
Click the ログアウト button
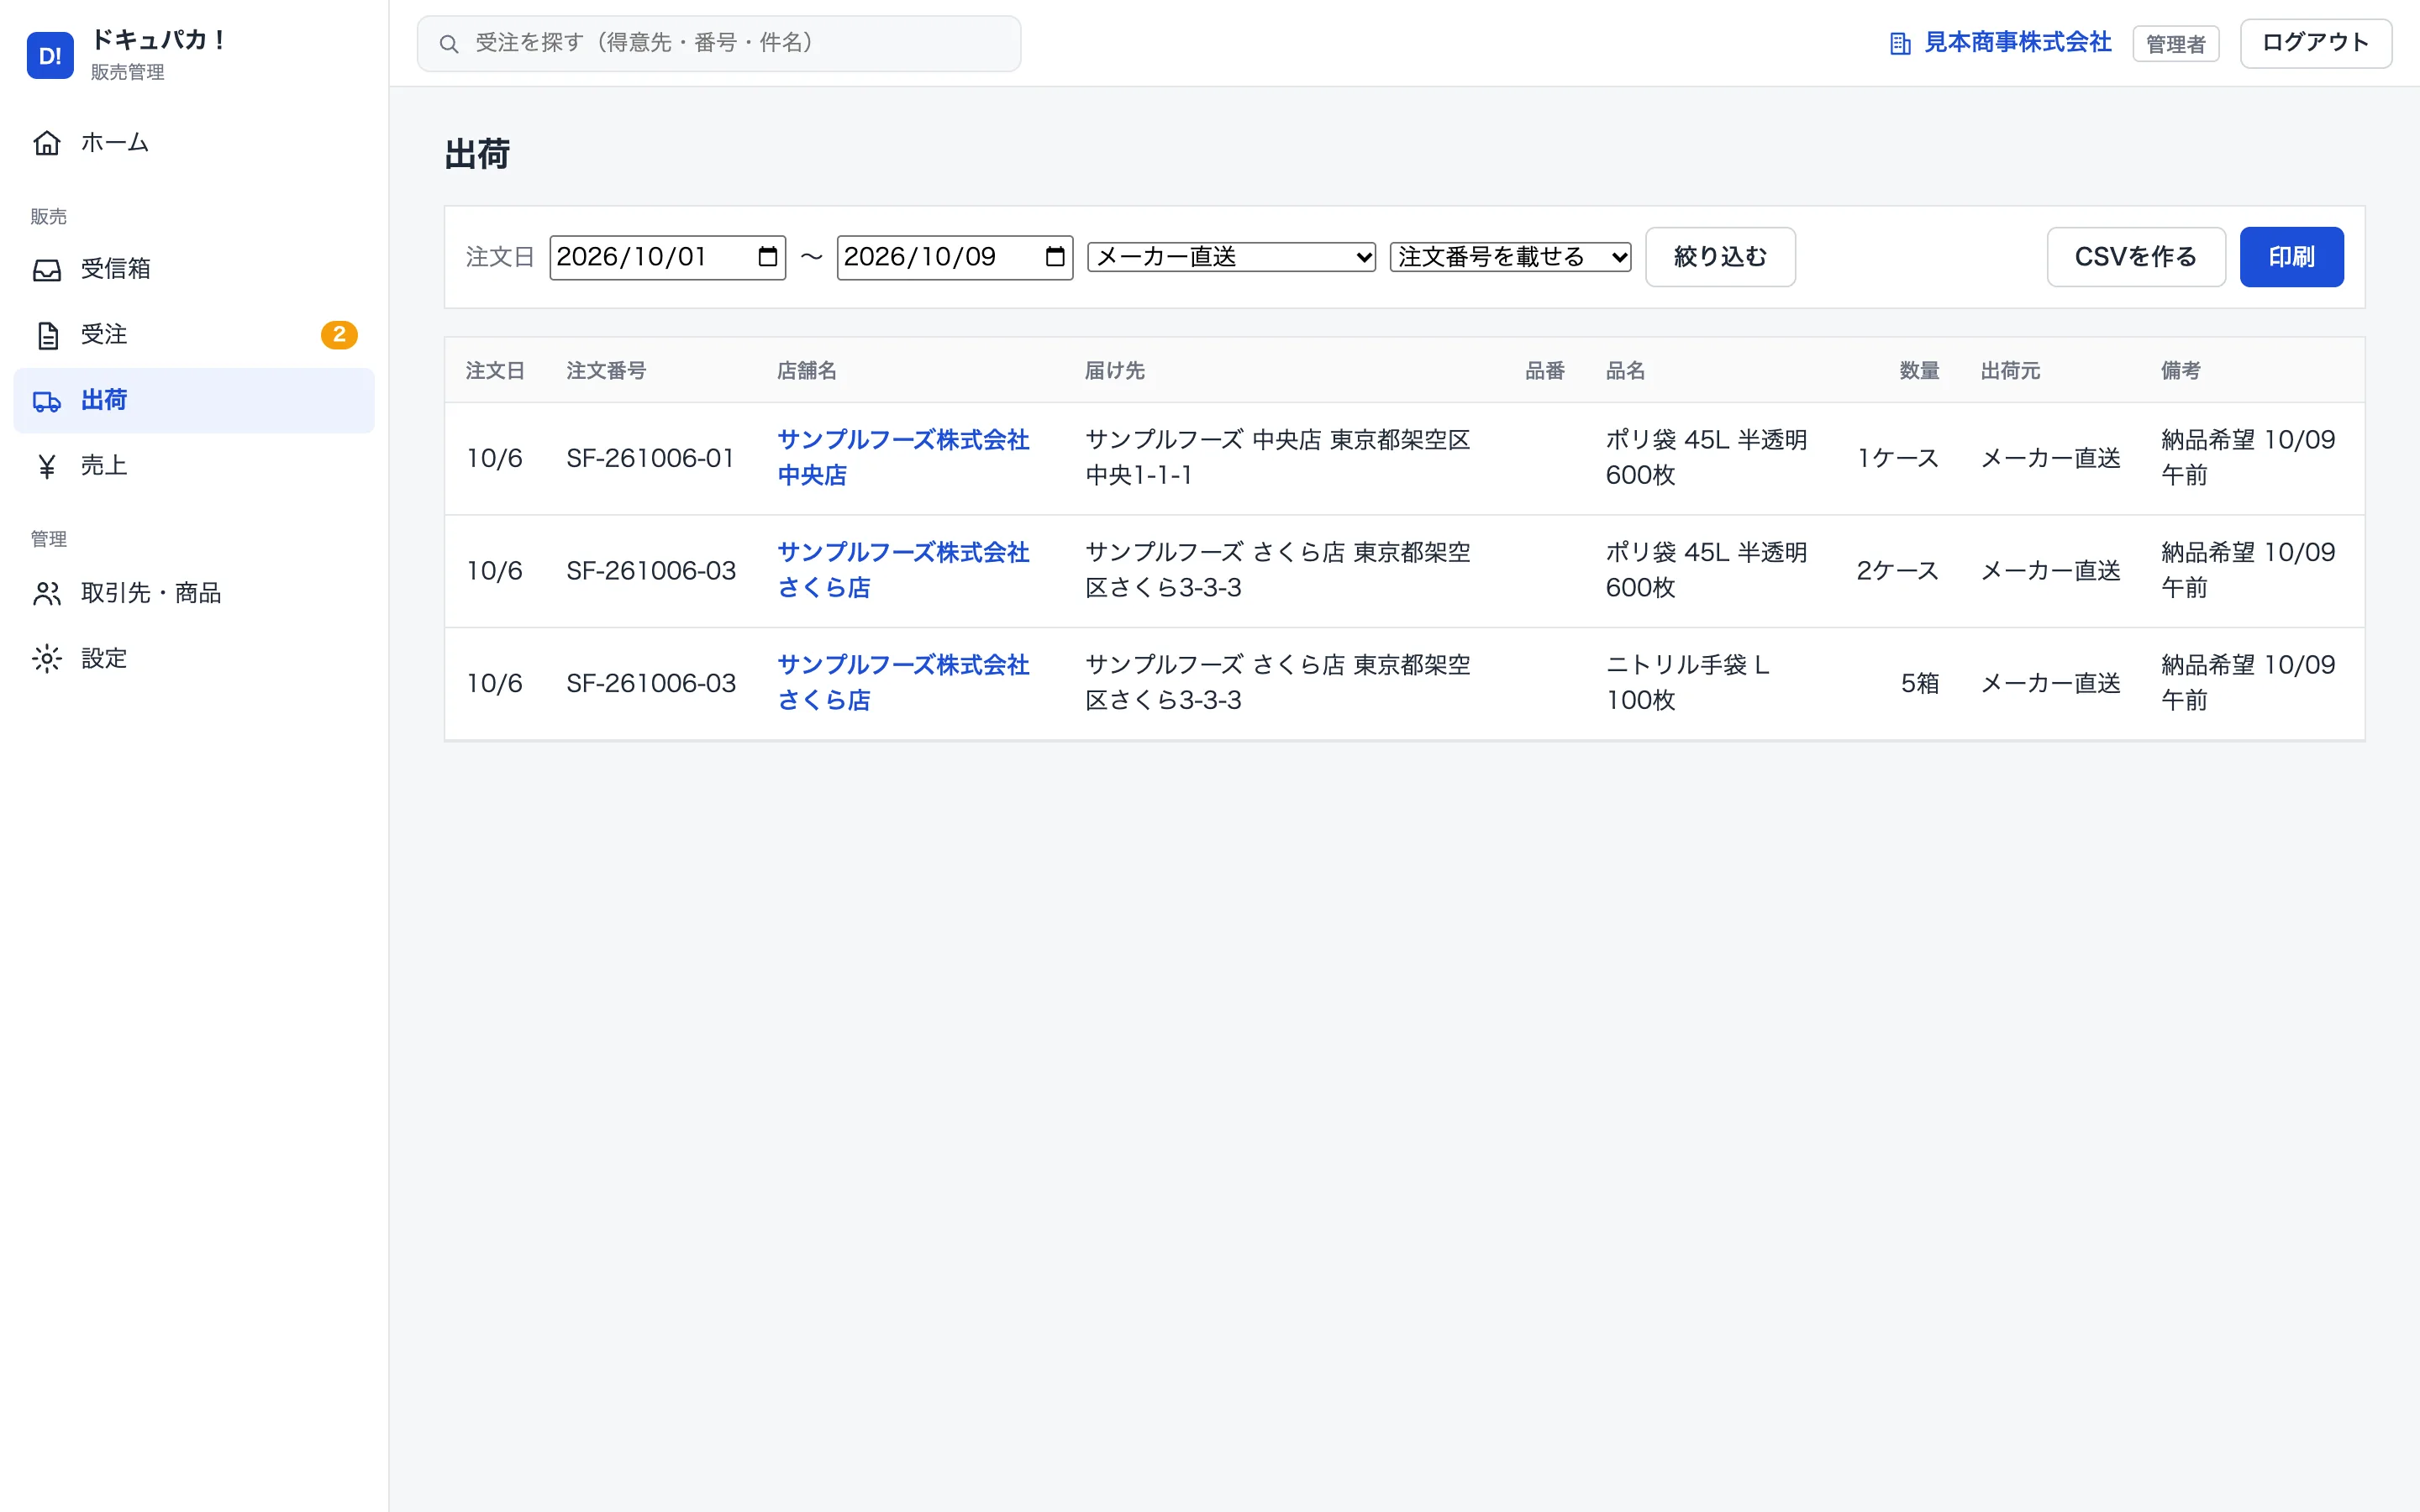[x=2315, y=43]
